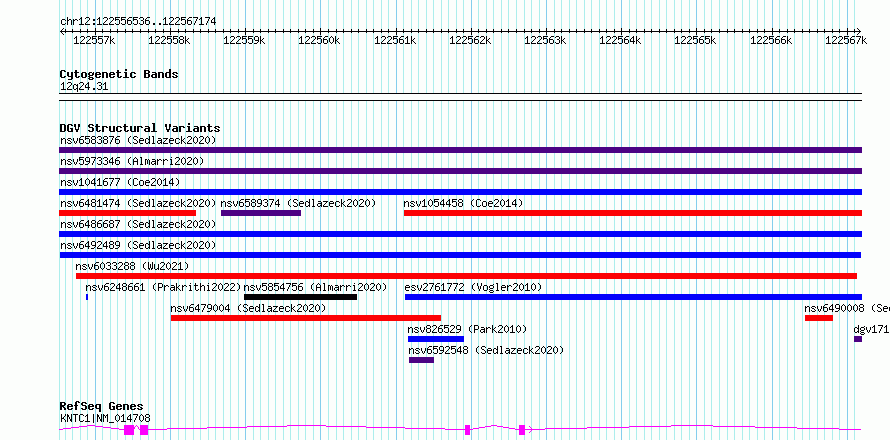The width and height of the screenshot is (890, 440).
Task: Click the chr12:122556536..122567174 region text
Action: tap(138, 22)
